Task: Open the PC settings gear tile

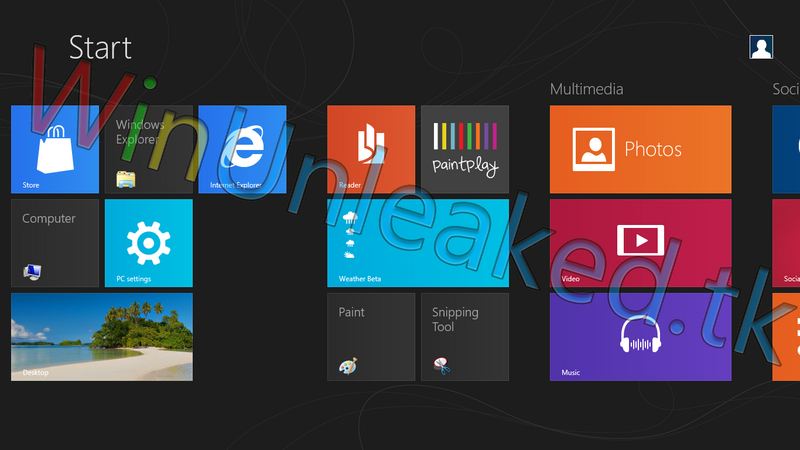Action: point(149,243)
